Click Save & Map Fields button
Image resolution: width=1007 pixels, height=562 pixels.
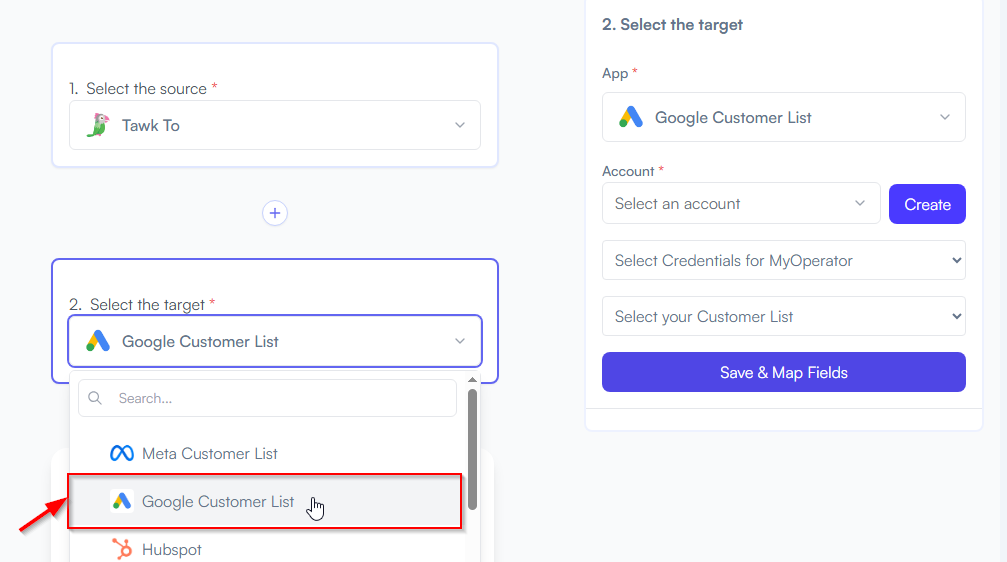(784, 372)
